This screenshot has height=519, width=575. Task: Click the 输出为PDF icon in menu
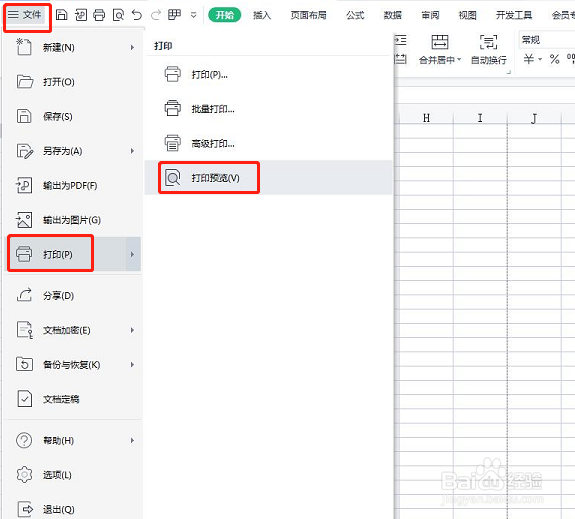(24, 186)
